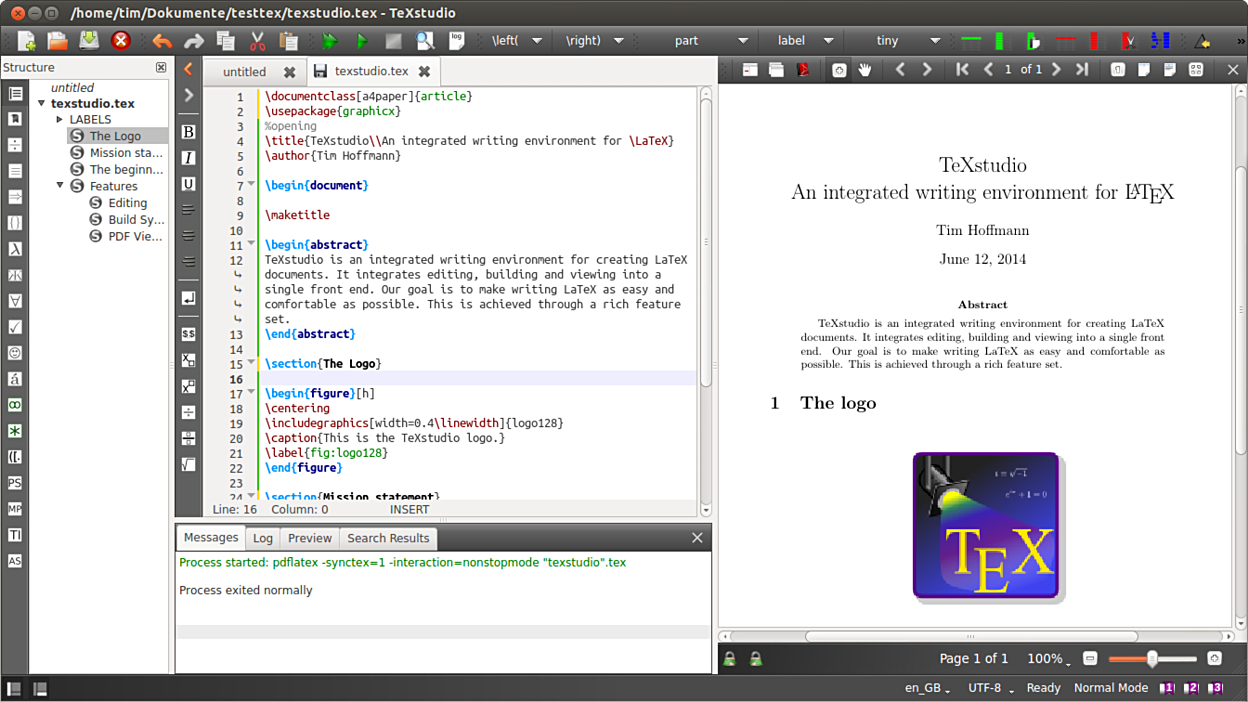Switch to the untitled editor tab
1248x702 pixels.
(x=245, y=72)
